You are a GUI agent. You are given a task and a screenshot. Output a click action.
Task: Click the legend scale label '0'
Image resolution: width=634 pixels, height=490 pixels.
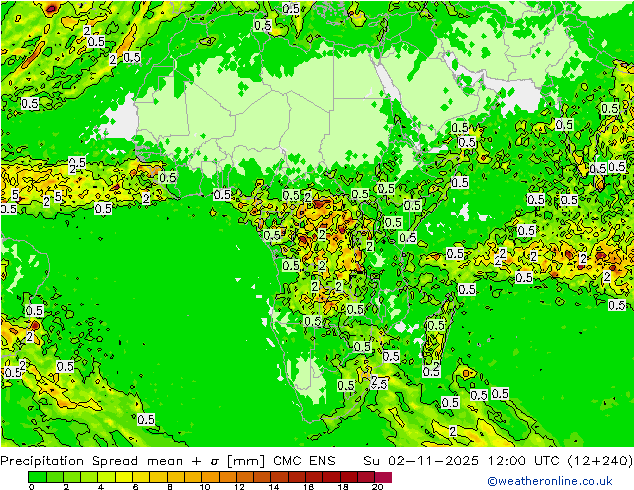click(32, 487)
